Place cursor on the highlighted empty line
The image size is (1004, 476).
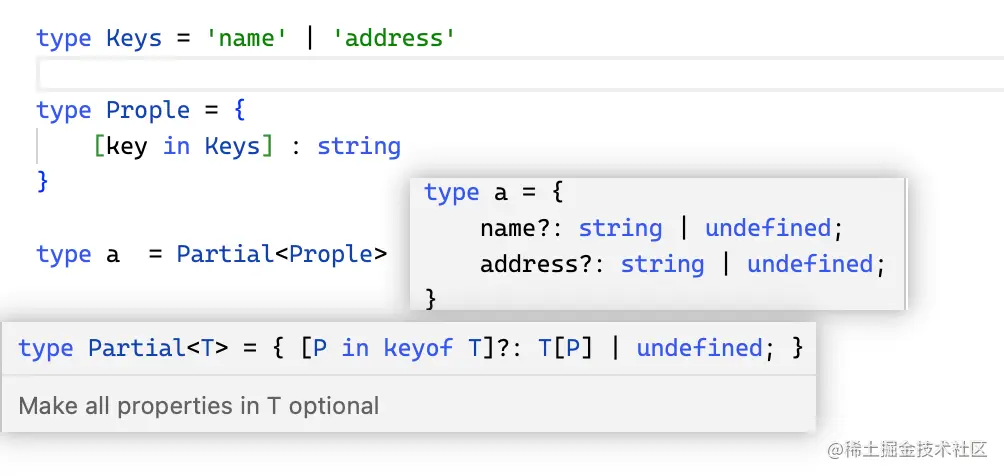point(500,74)
